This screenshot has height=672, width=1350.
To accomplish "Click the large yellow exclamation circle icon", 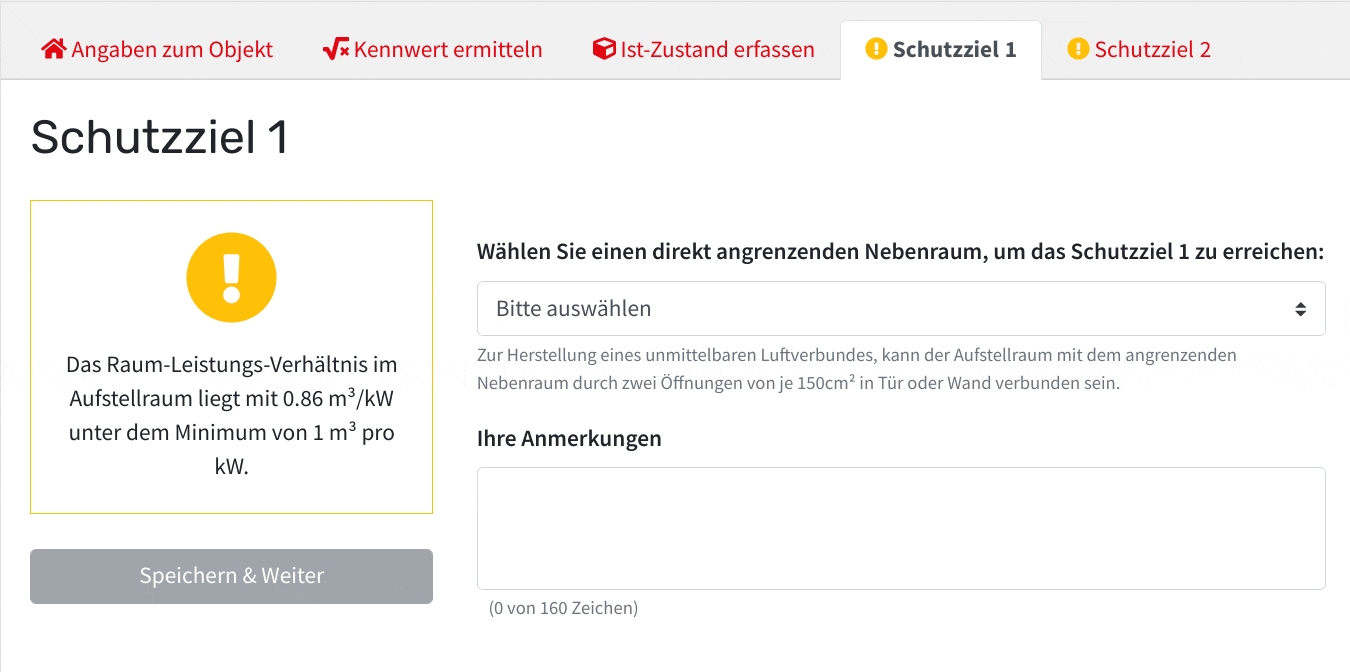I will (232, 277).
